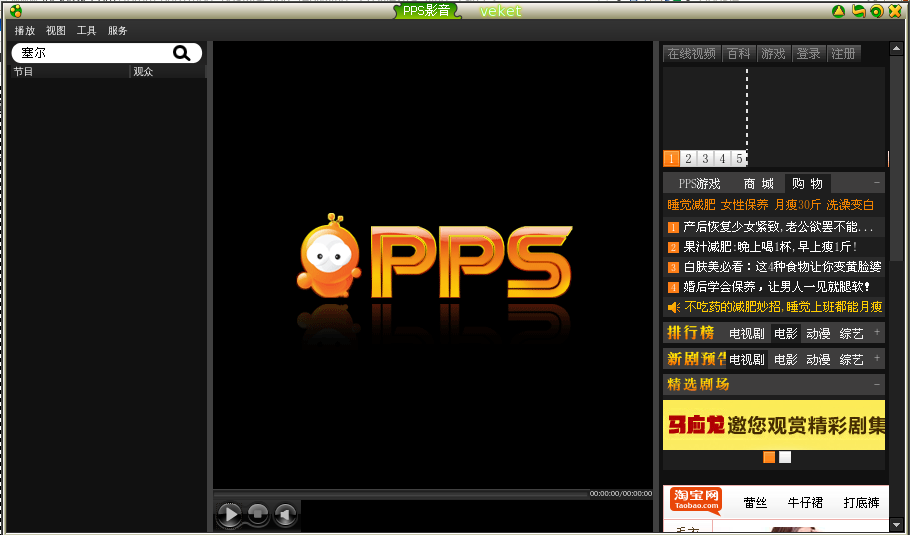The height and width of the screenshot is (535, 910).
Task: Collapse the 精选剧场 panel
Action: tap(877, 384)
